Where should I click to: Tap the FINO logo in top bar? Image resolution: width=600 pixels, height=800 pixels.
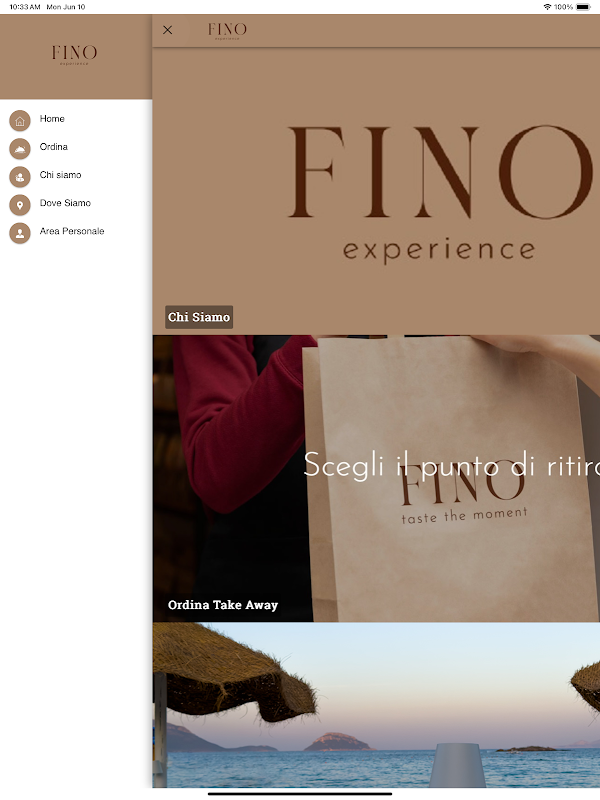point(227,31)
